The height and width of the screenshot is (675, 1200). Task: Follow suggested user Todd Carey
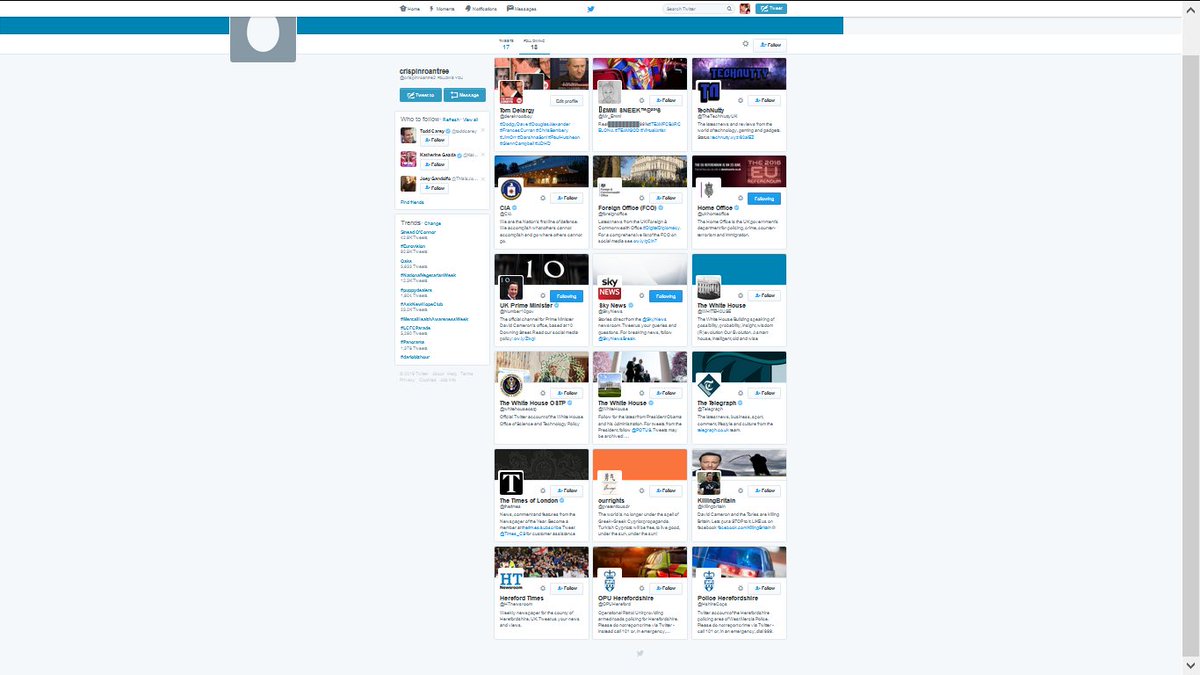(434, 140)
